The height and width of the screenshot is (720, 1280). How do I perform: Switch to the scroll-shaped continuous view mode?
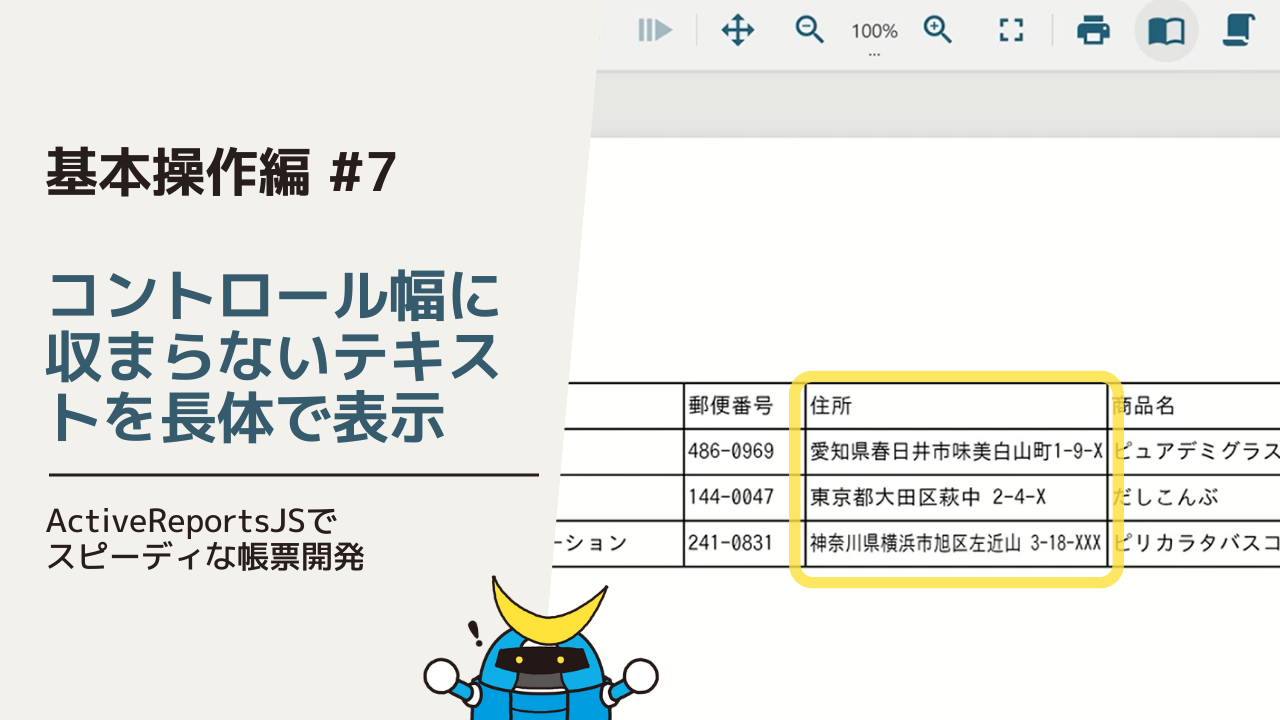(x=1240, y=30)
